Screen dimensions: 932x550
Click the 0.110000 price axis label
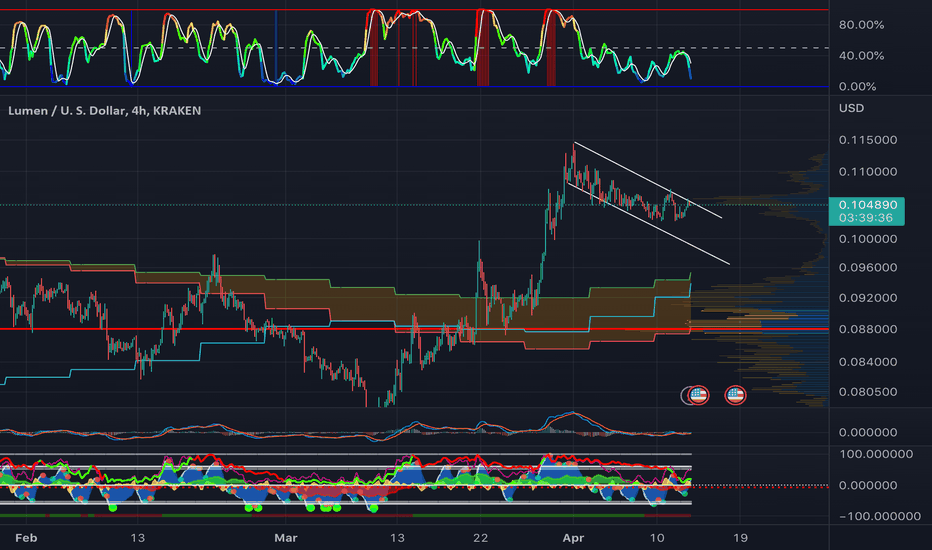(x=868, y=172)
